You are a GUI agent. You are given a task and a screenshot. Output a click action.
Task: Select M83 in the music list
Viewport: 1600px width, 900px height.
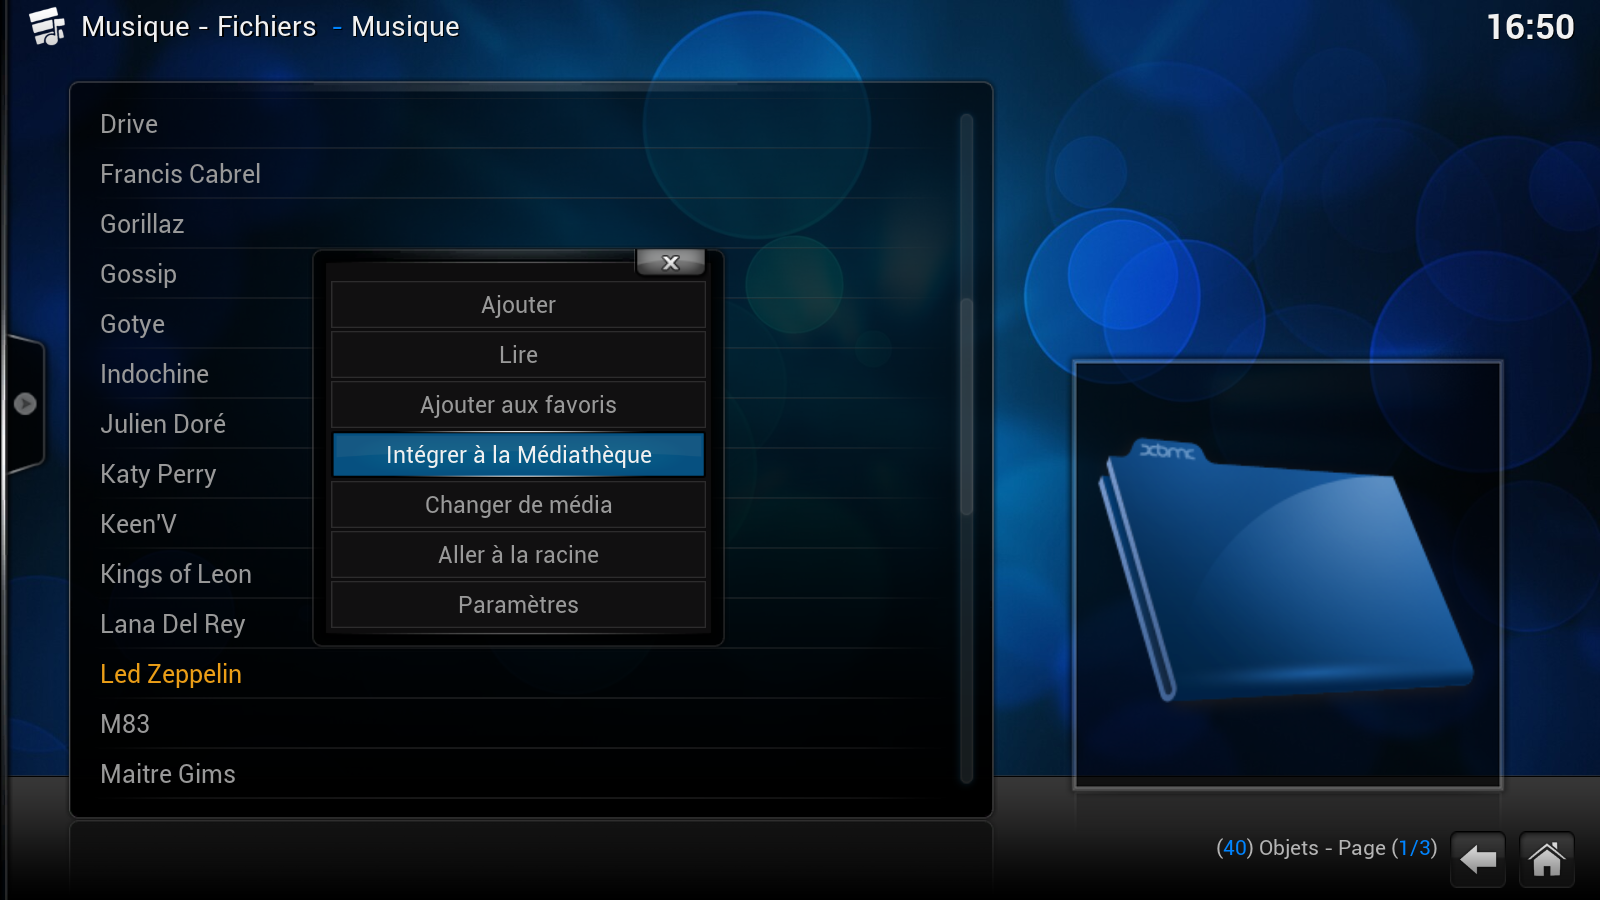pyautogui.click(x=125, y=724)
